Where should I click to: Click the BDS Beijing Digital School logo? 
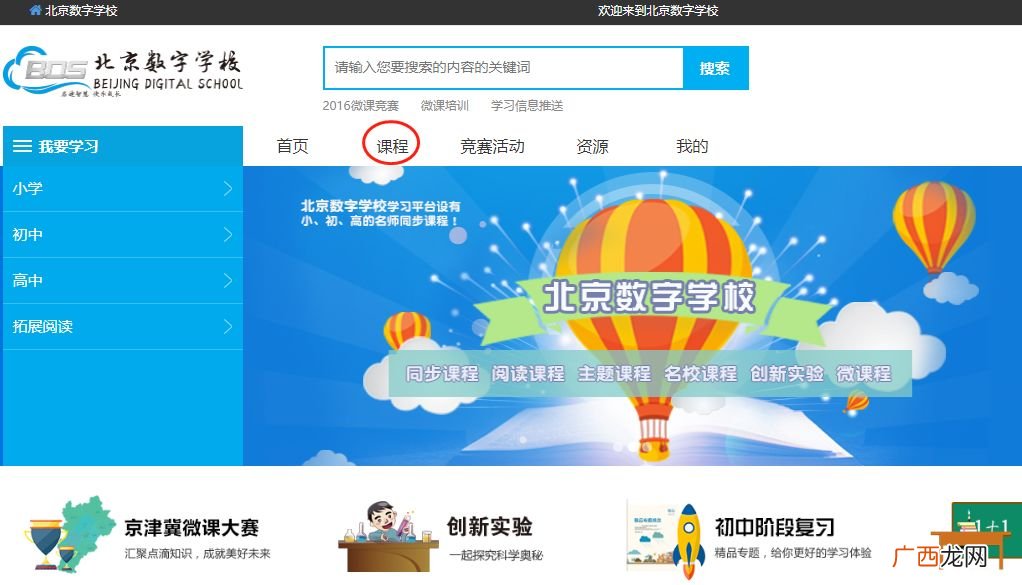tap(124, 72)
